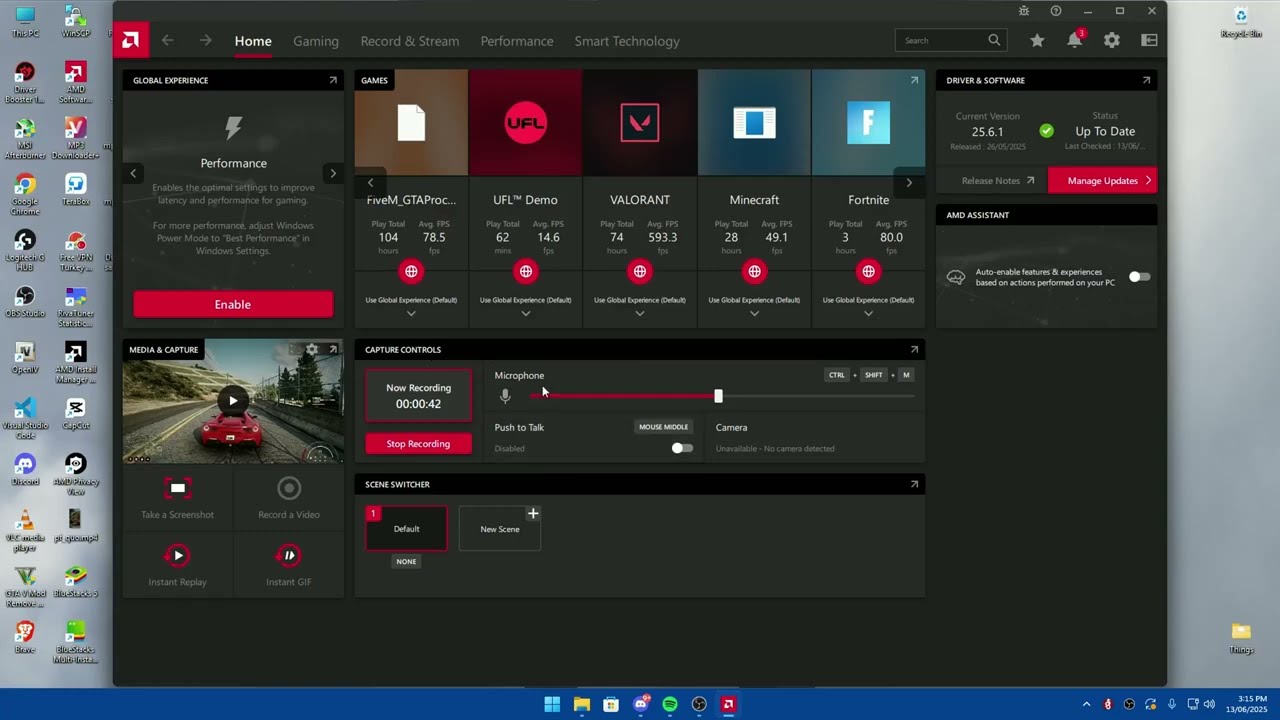Trigger Instant GIF icon
Viewport: 1280px width, 720px height.
[289, 555]
